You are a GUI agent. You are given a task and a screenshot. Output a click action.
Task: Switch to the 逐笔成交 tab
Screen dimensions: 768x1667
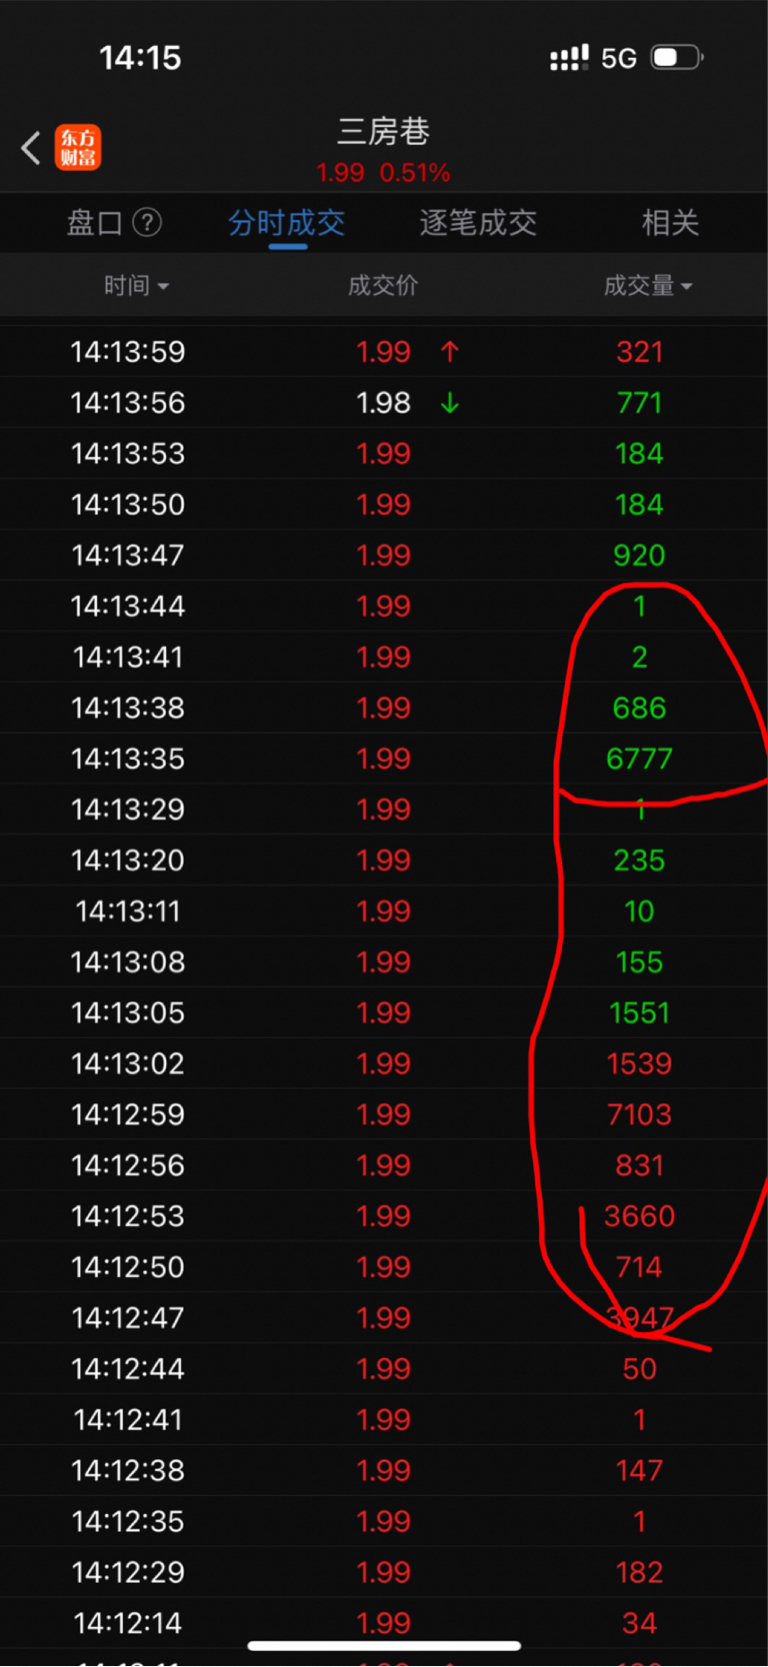478,222
